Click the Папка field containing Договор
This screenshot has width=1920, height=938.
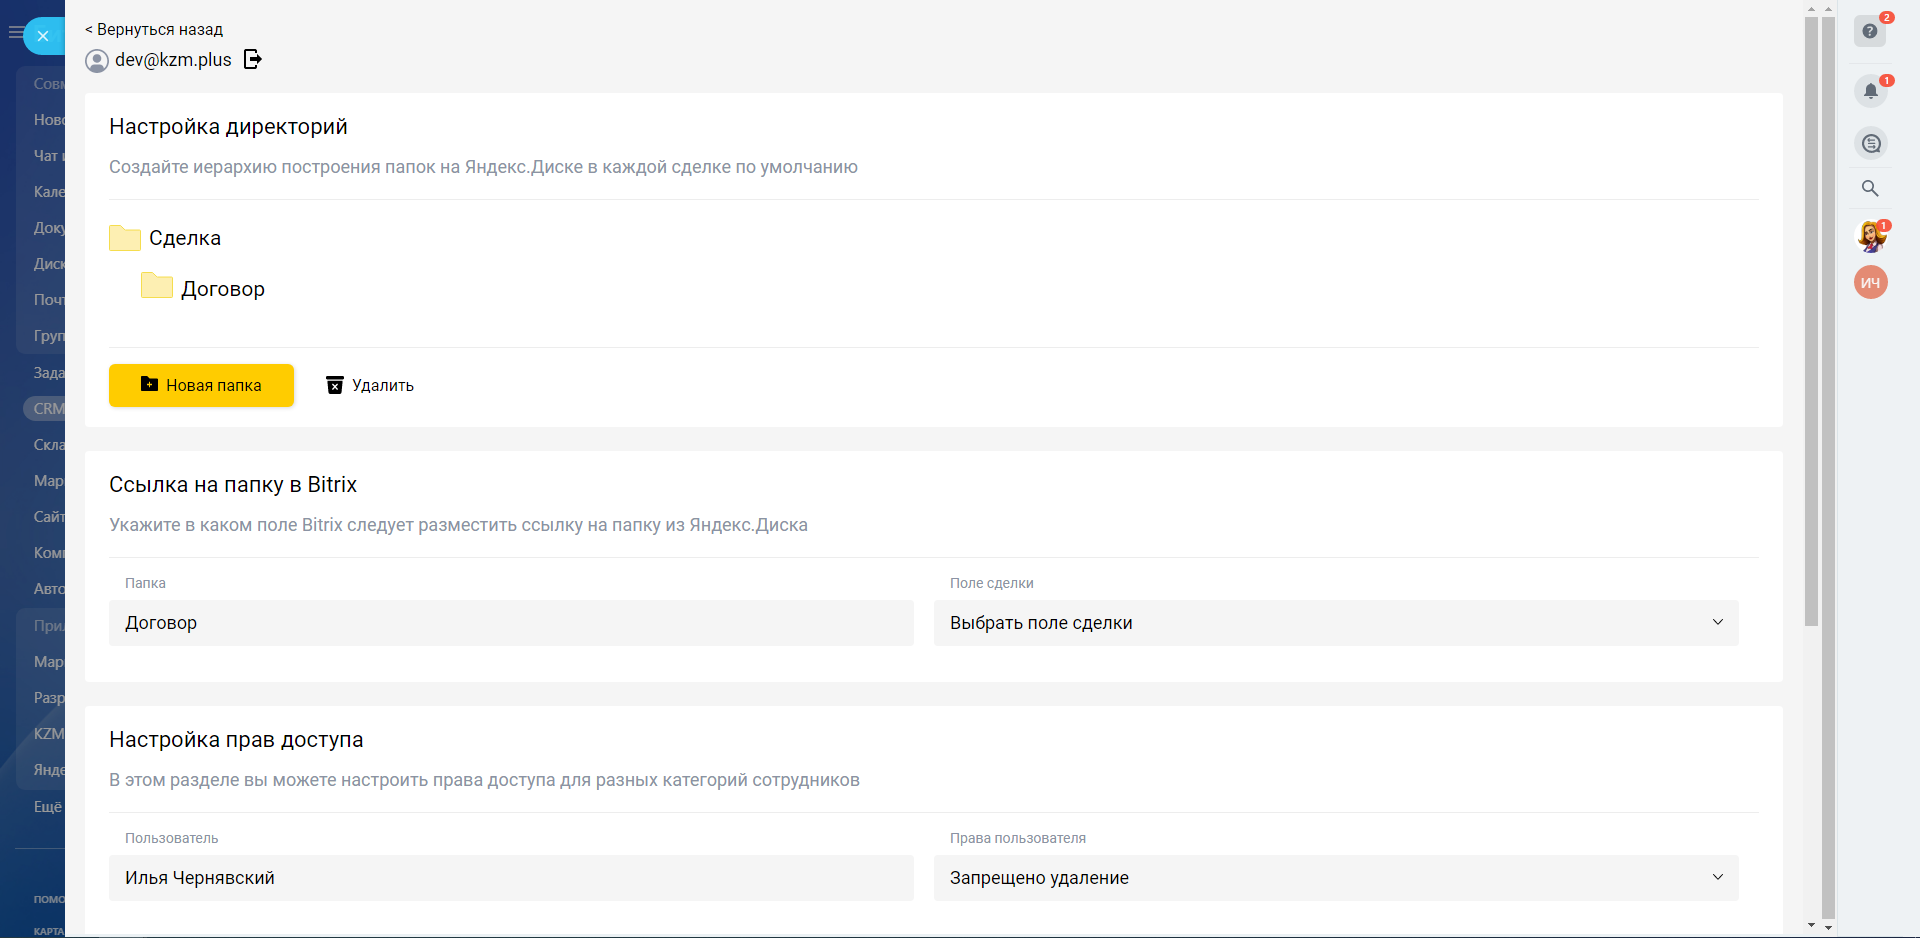pyautogui.click(x=511, y=623)
